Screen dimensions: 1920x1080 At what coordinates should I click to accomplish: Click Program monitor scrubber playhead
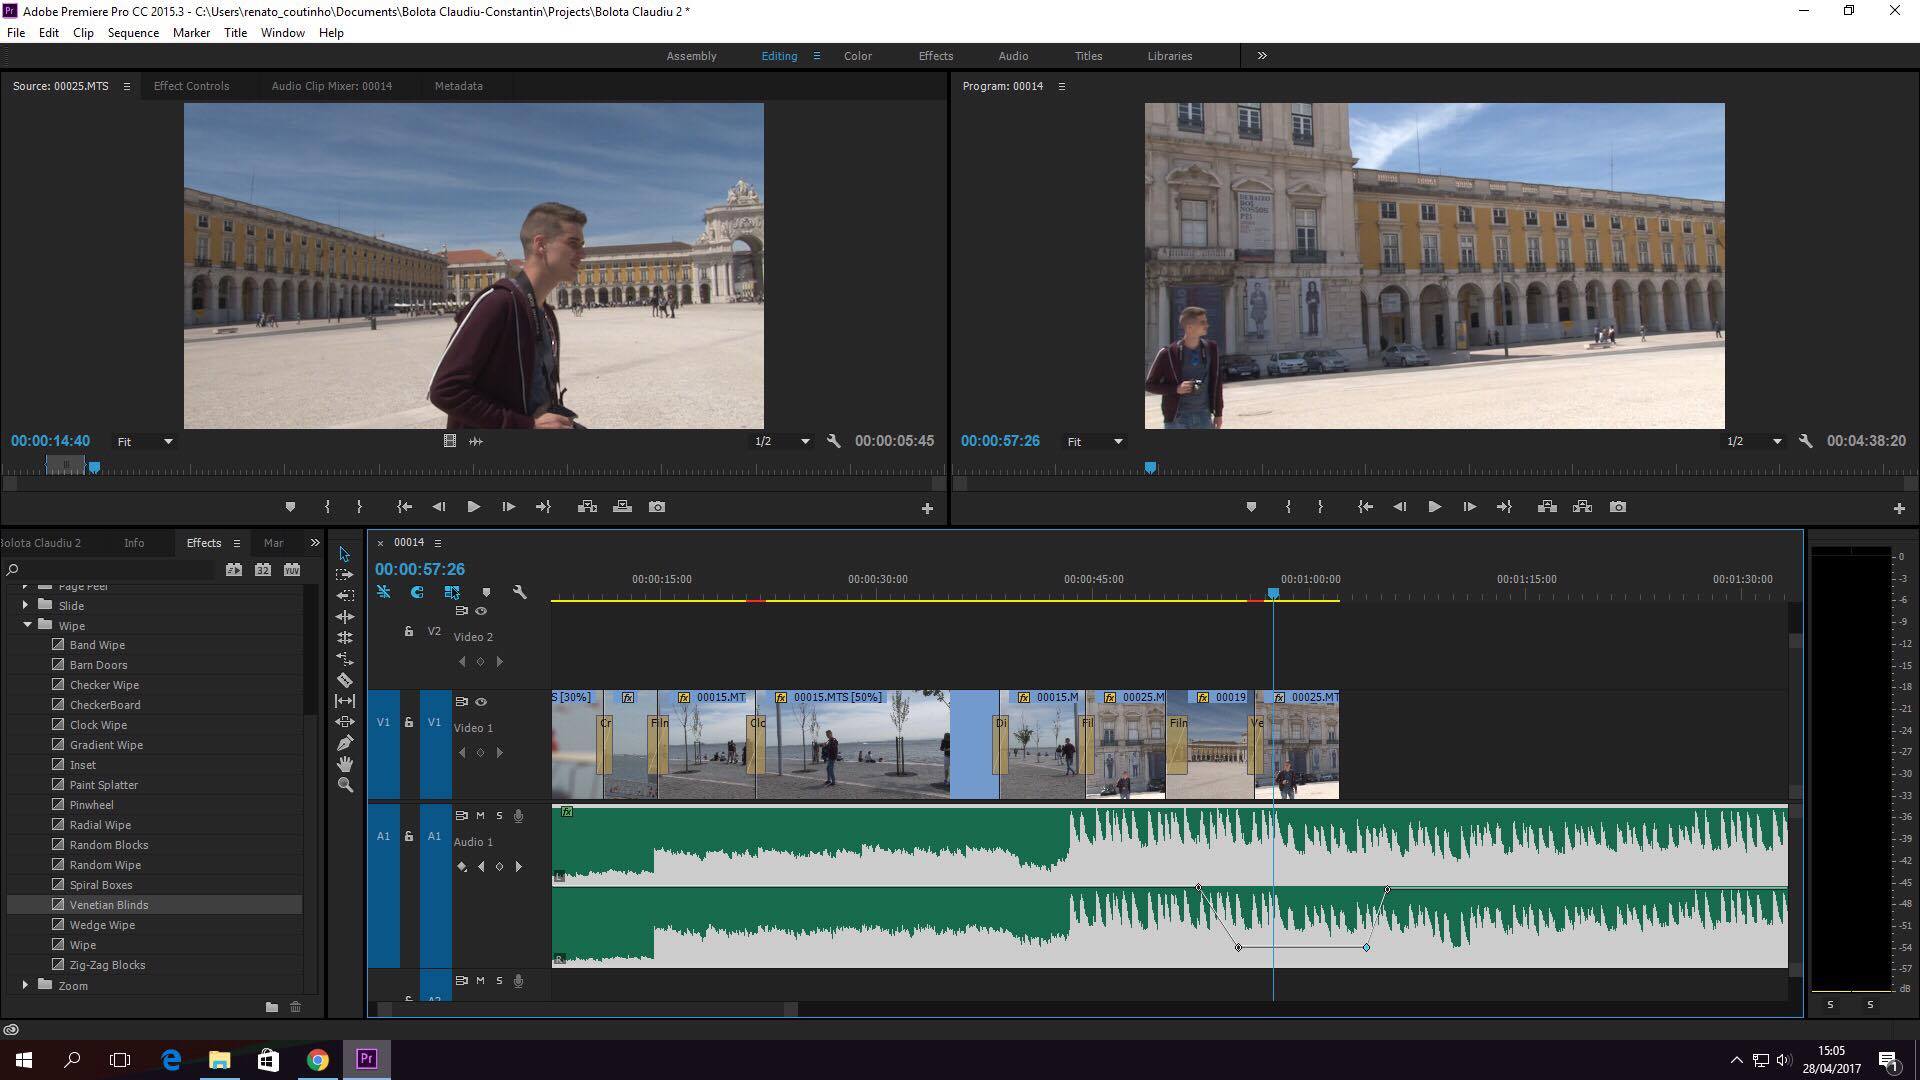(x=1150, y=467)
